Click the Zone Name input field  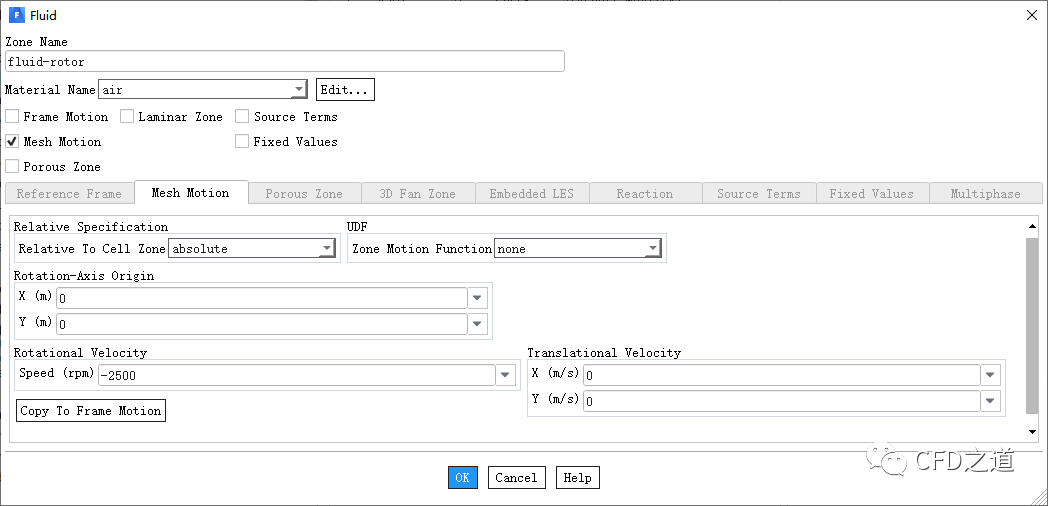285,62
